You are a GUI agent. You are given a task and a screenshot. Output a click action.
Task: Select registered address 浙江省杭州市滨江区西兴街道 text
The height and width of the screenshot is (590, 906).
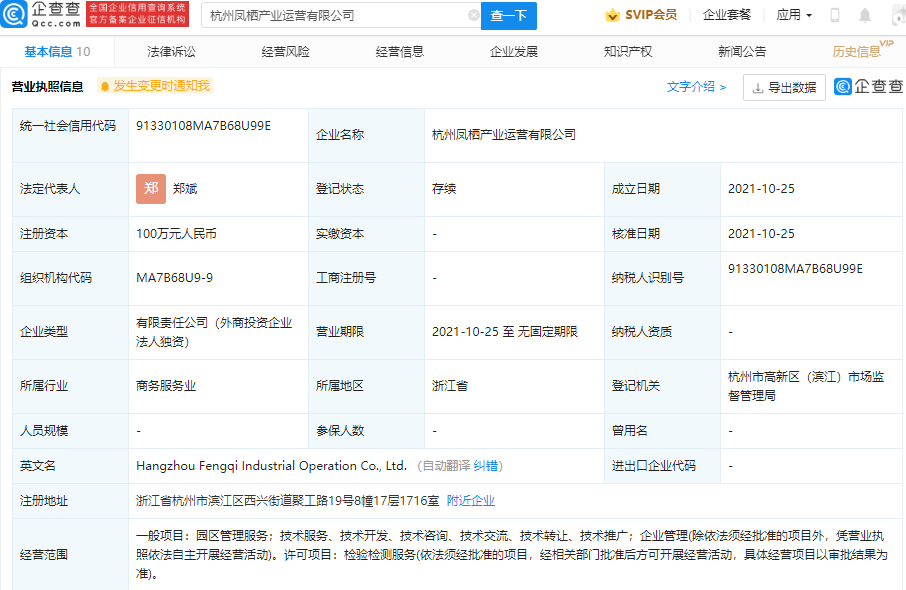(287, 500)
